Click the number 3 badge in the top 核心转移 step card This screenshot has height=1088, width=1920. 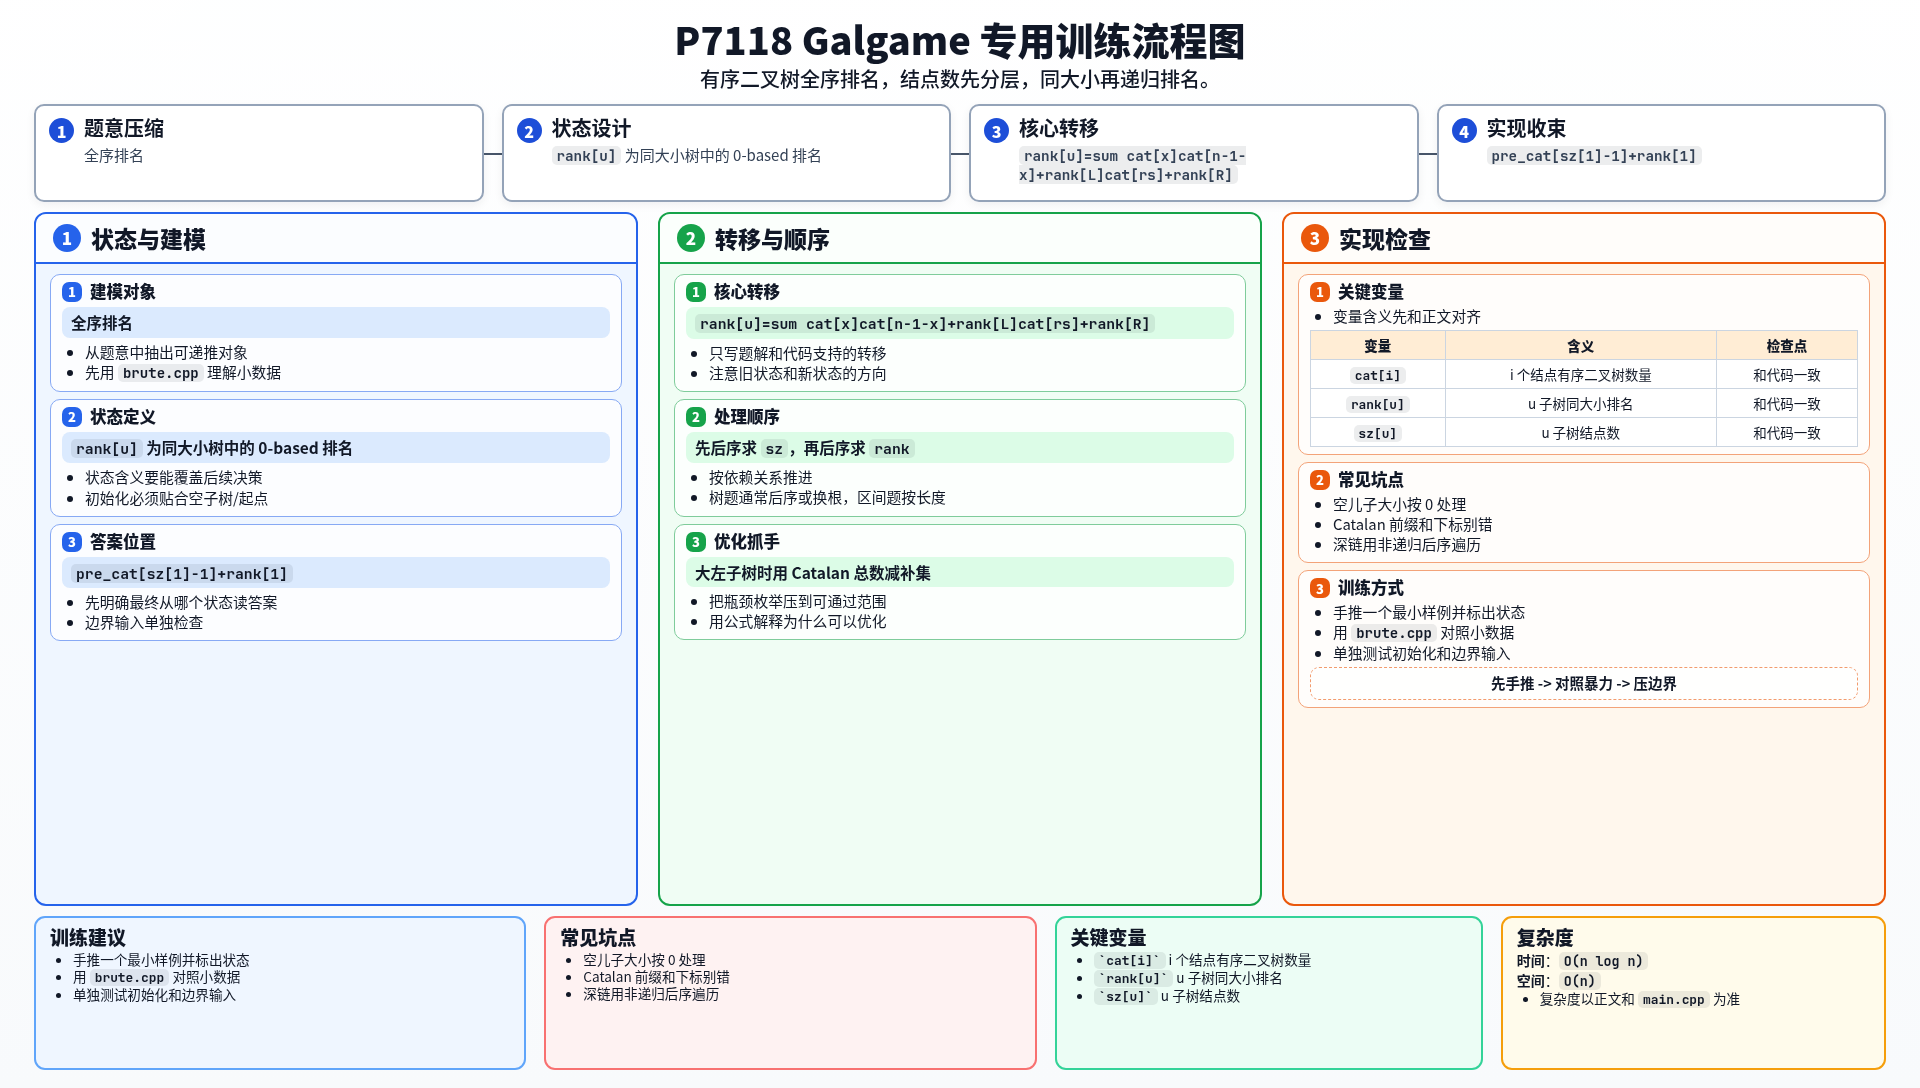996,131
